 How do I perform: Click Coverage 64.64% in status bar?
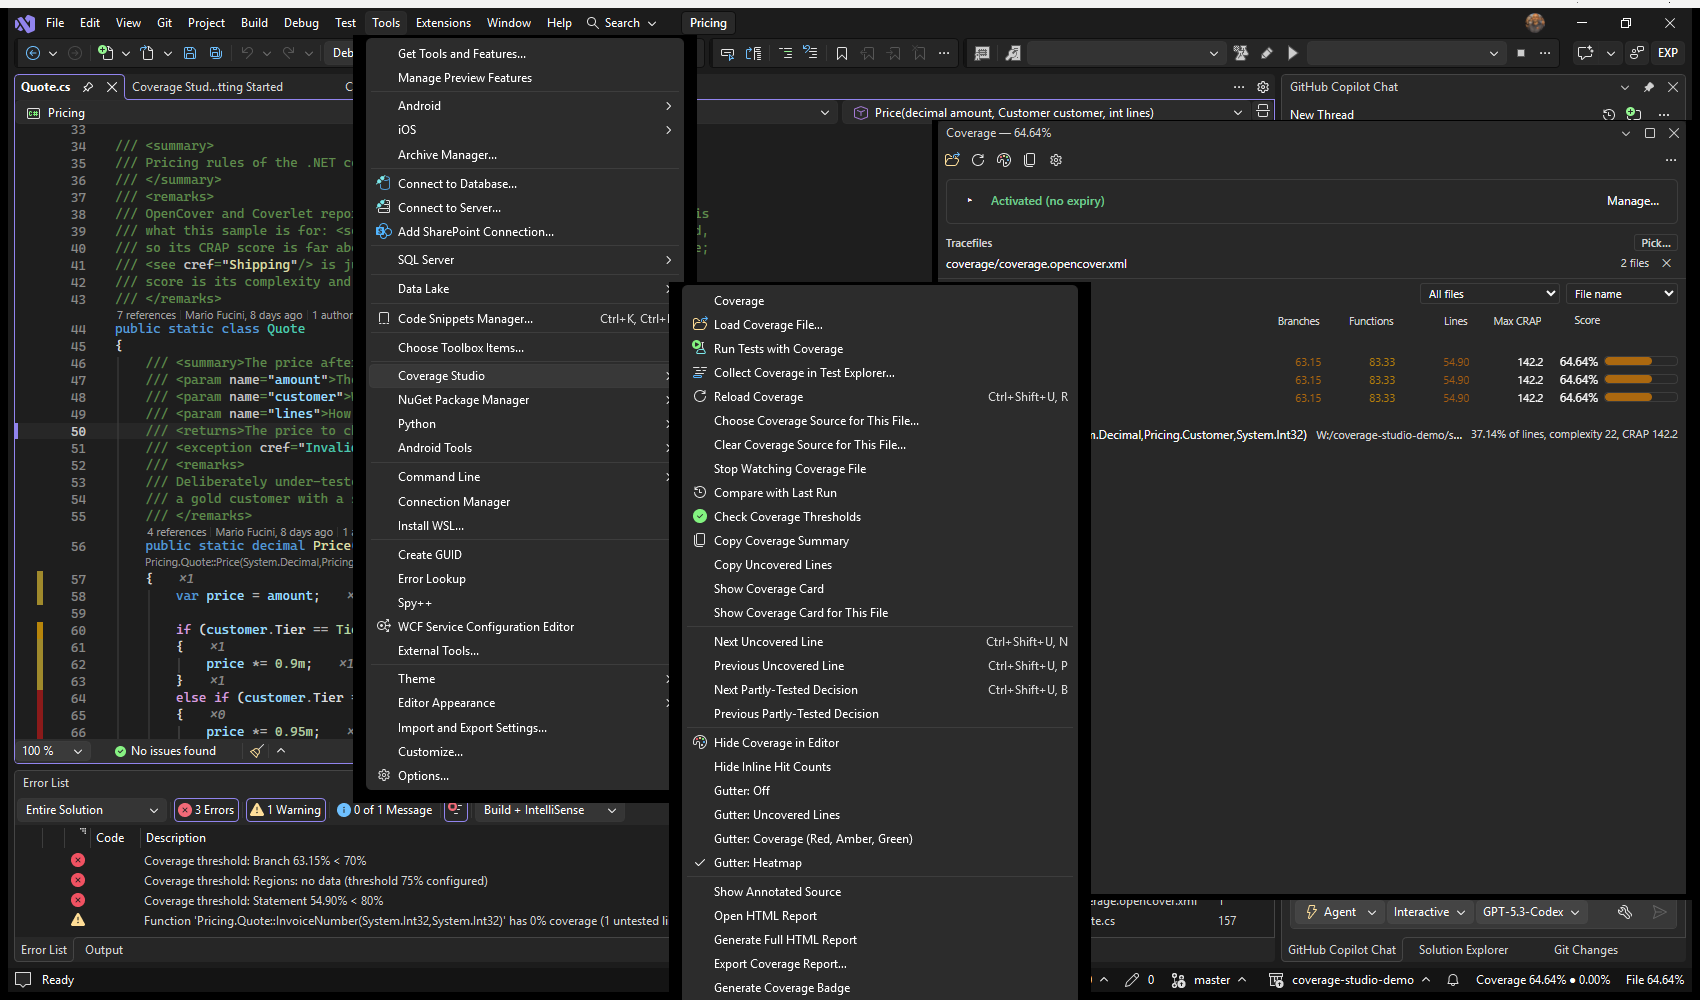tap(1543, 980)
